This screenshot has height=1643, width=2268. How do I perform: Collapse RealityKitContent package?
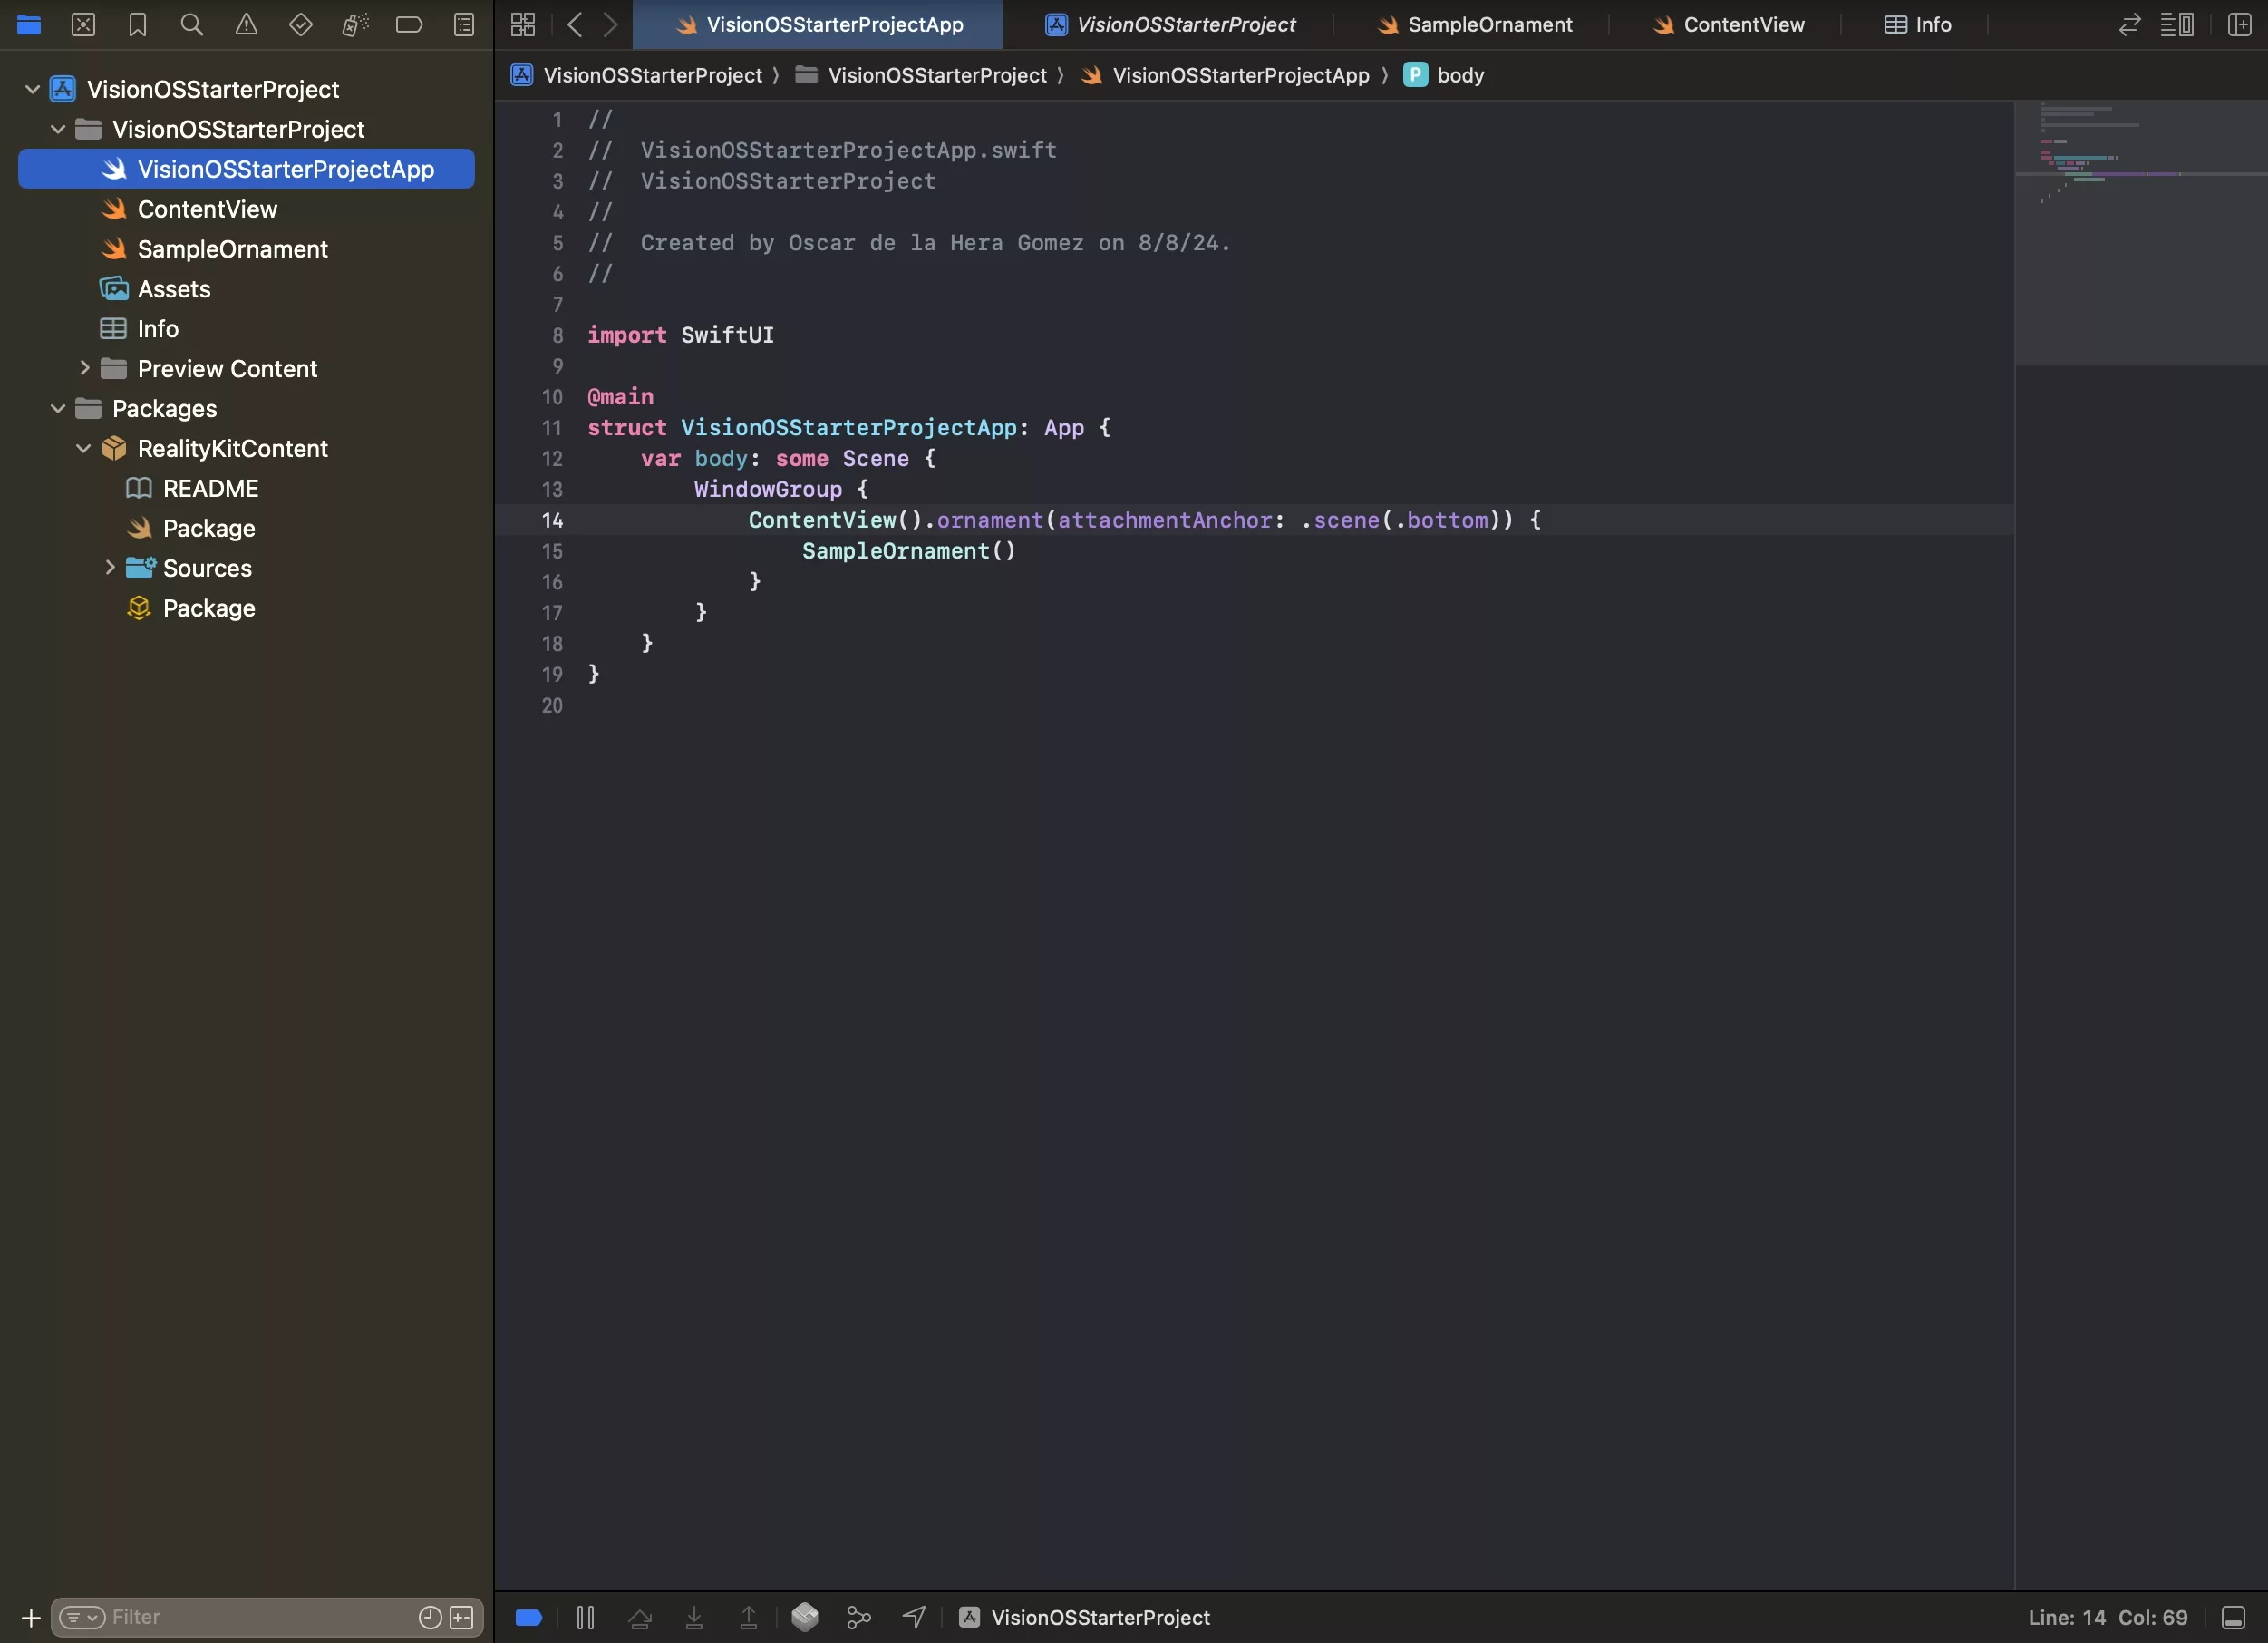(84, 448)
